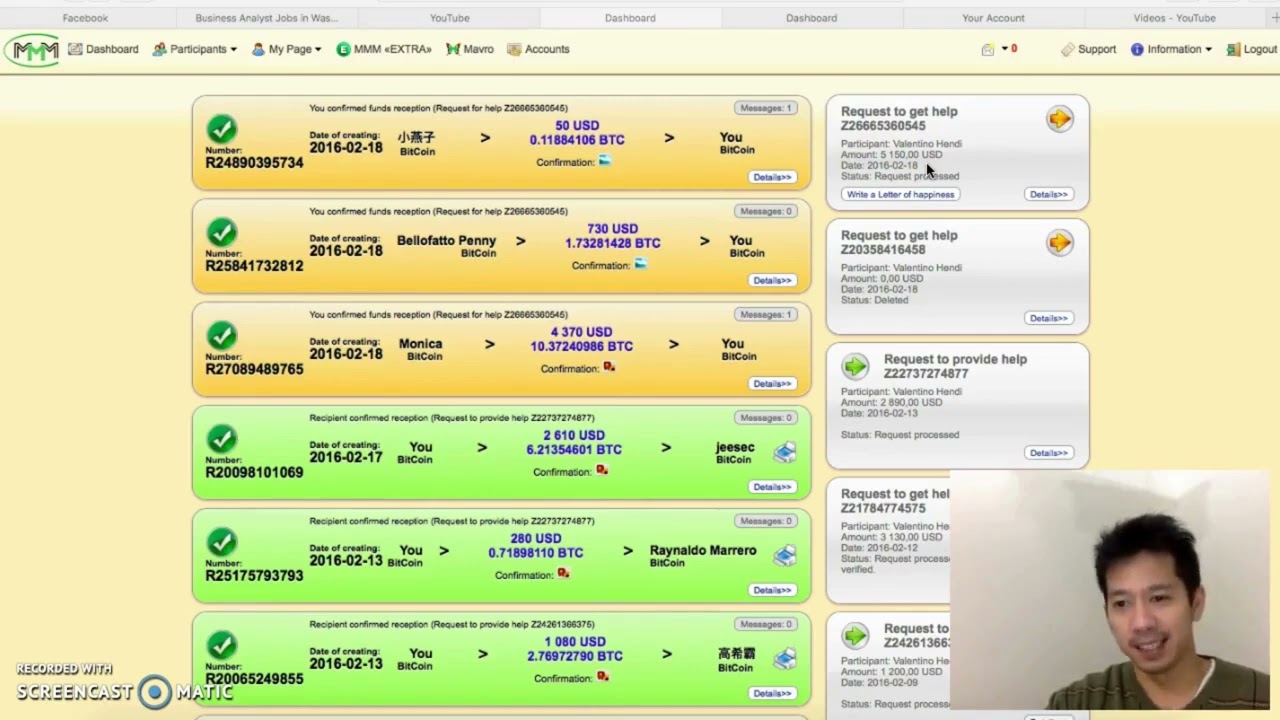Click the check icon of order R20065249855
Viewport: 1280px width, 720px height.
[222, 645]
